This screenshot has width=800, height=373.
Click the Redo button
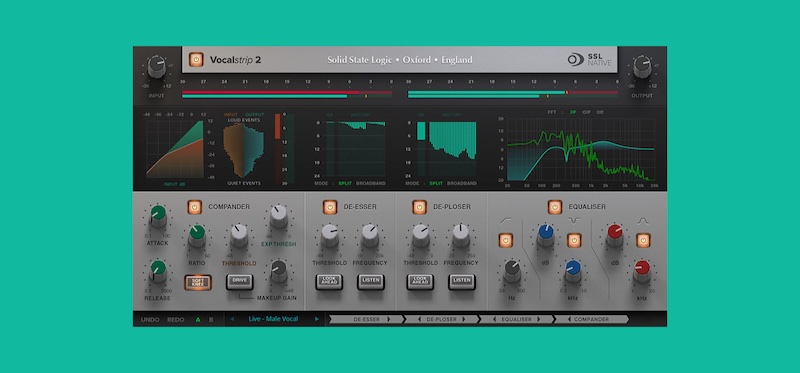tap(176, 320)
